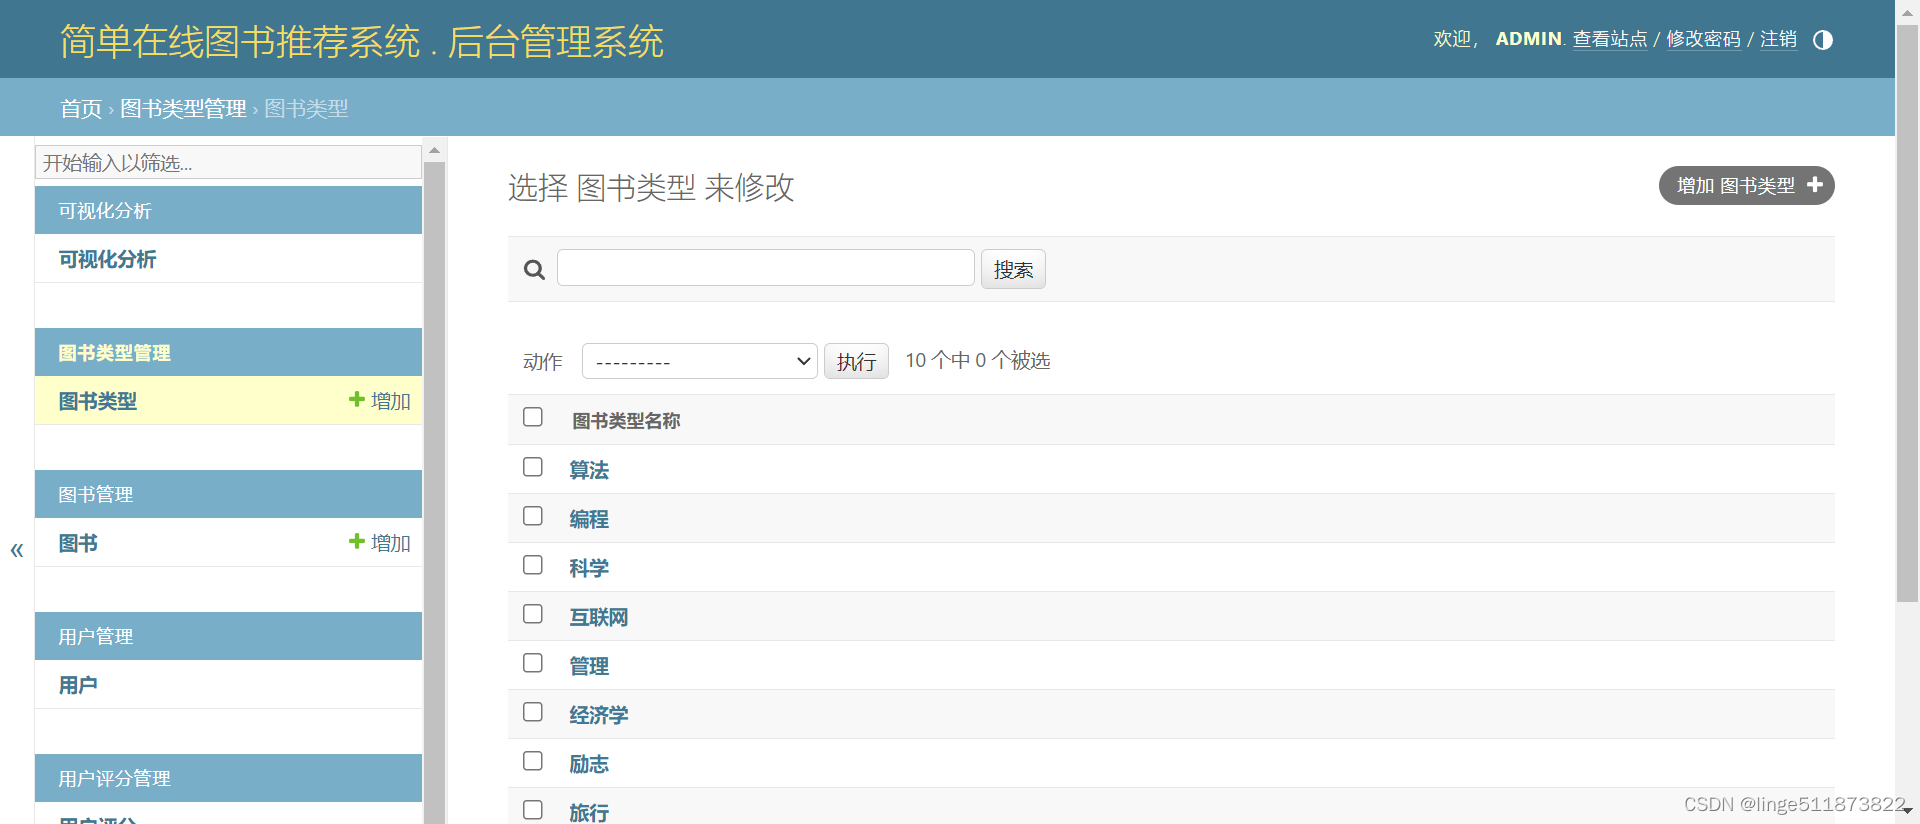Check the checkbox for 励志
1920x824 pixels.
click(x=533, y=761)
